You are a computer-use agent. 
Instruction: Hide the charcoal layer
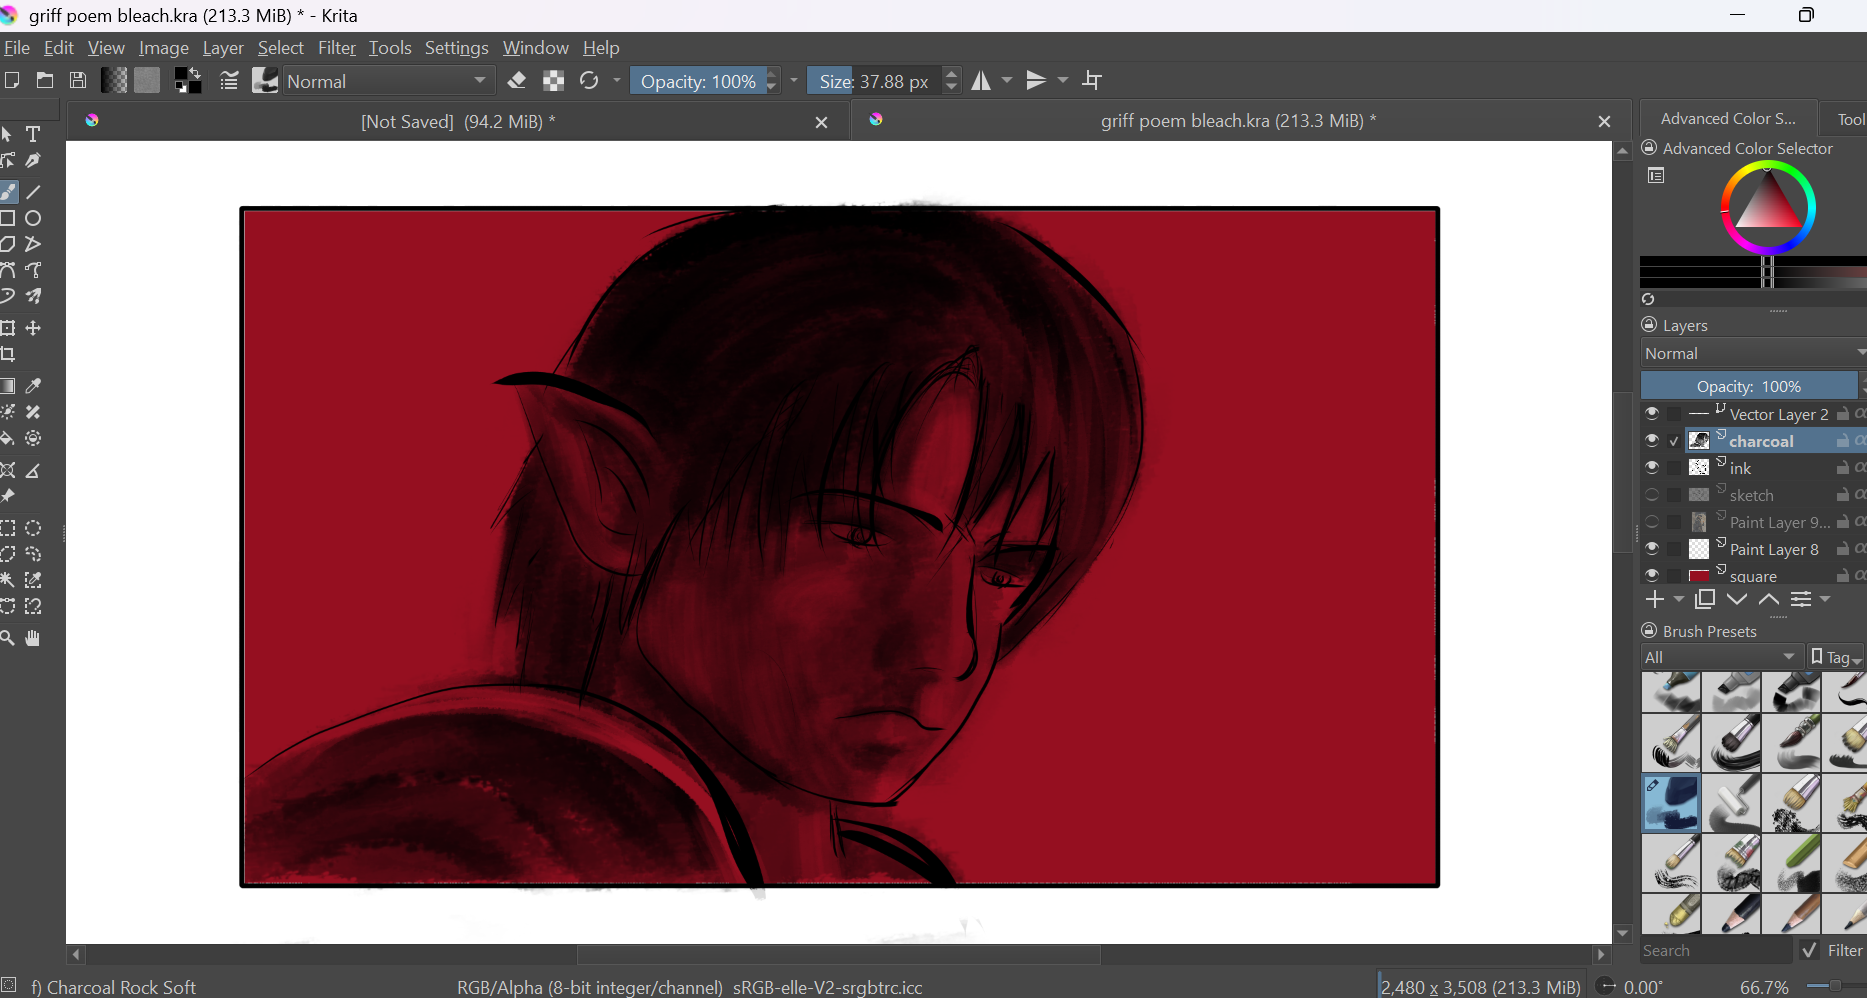click(x=1652, y=441)
